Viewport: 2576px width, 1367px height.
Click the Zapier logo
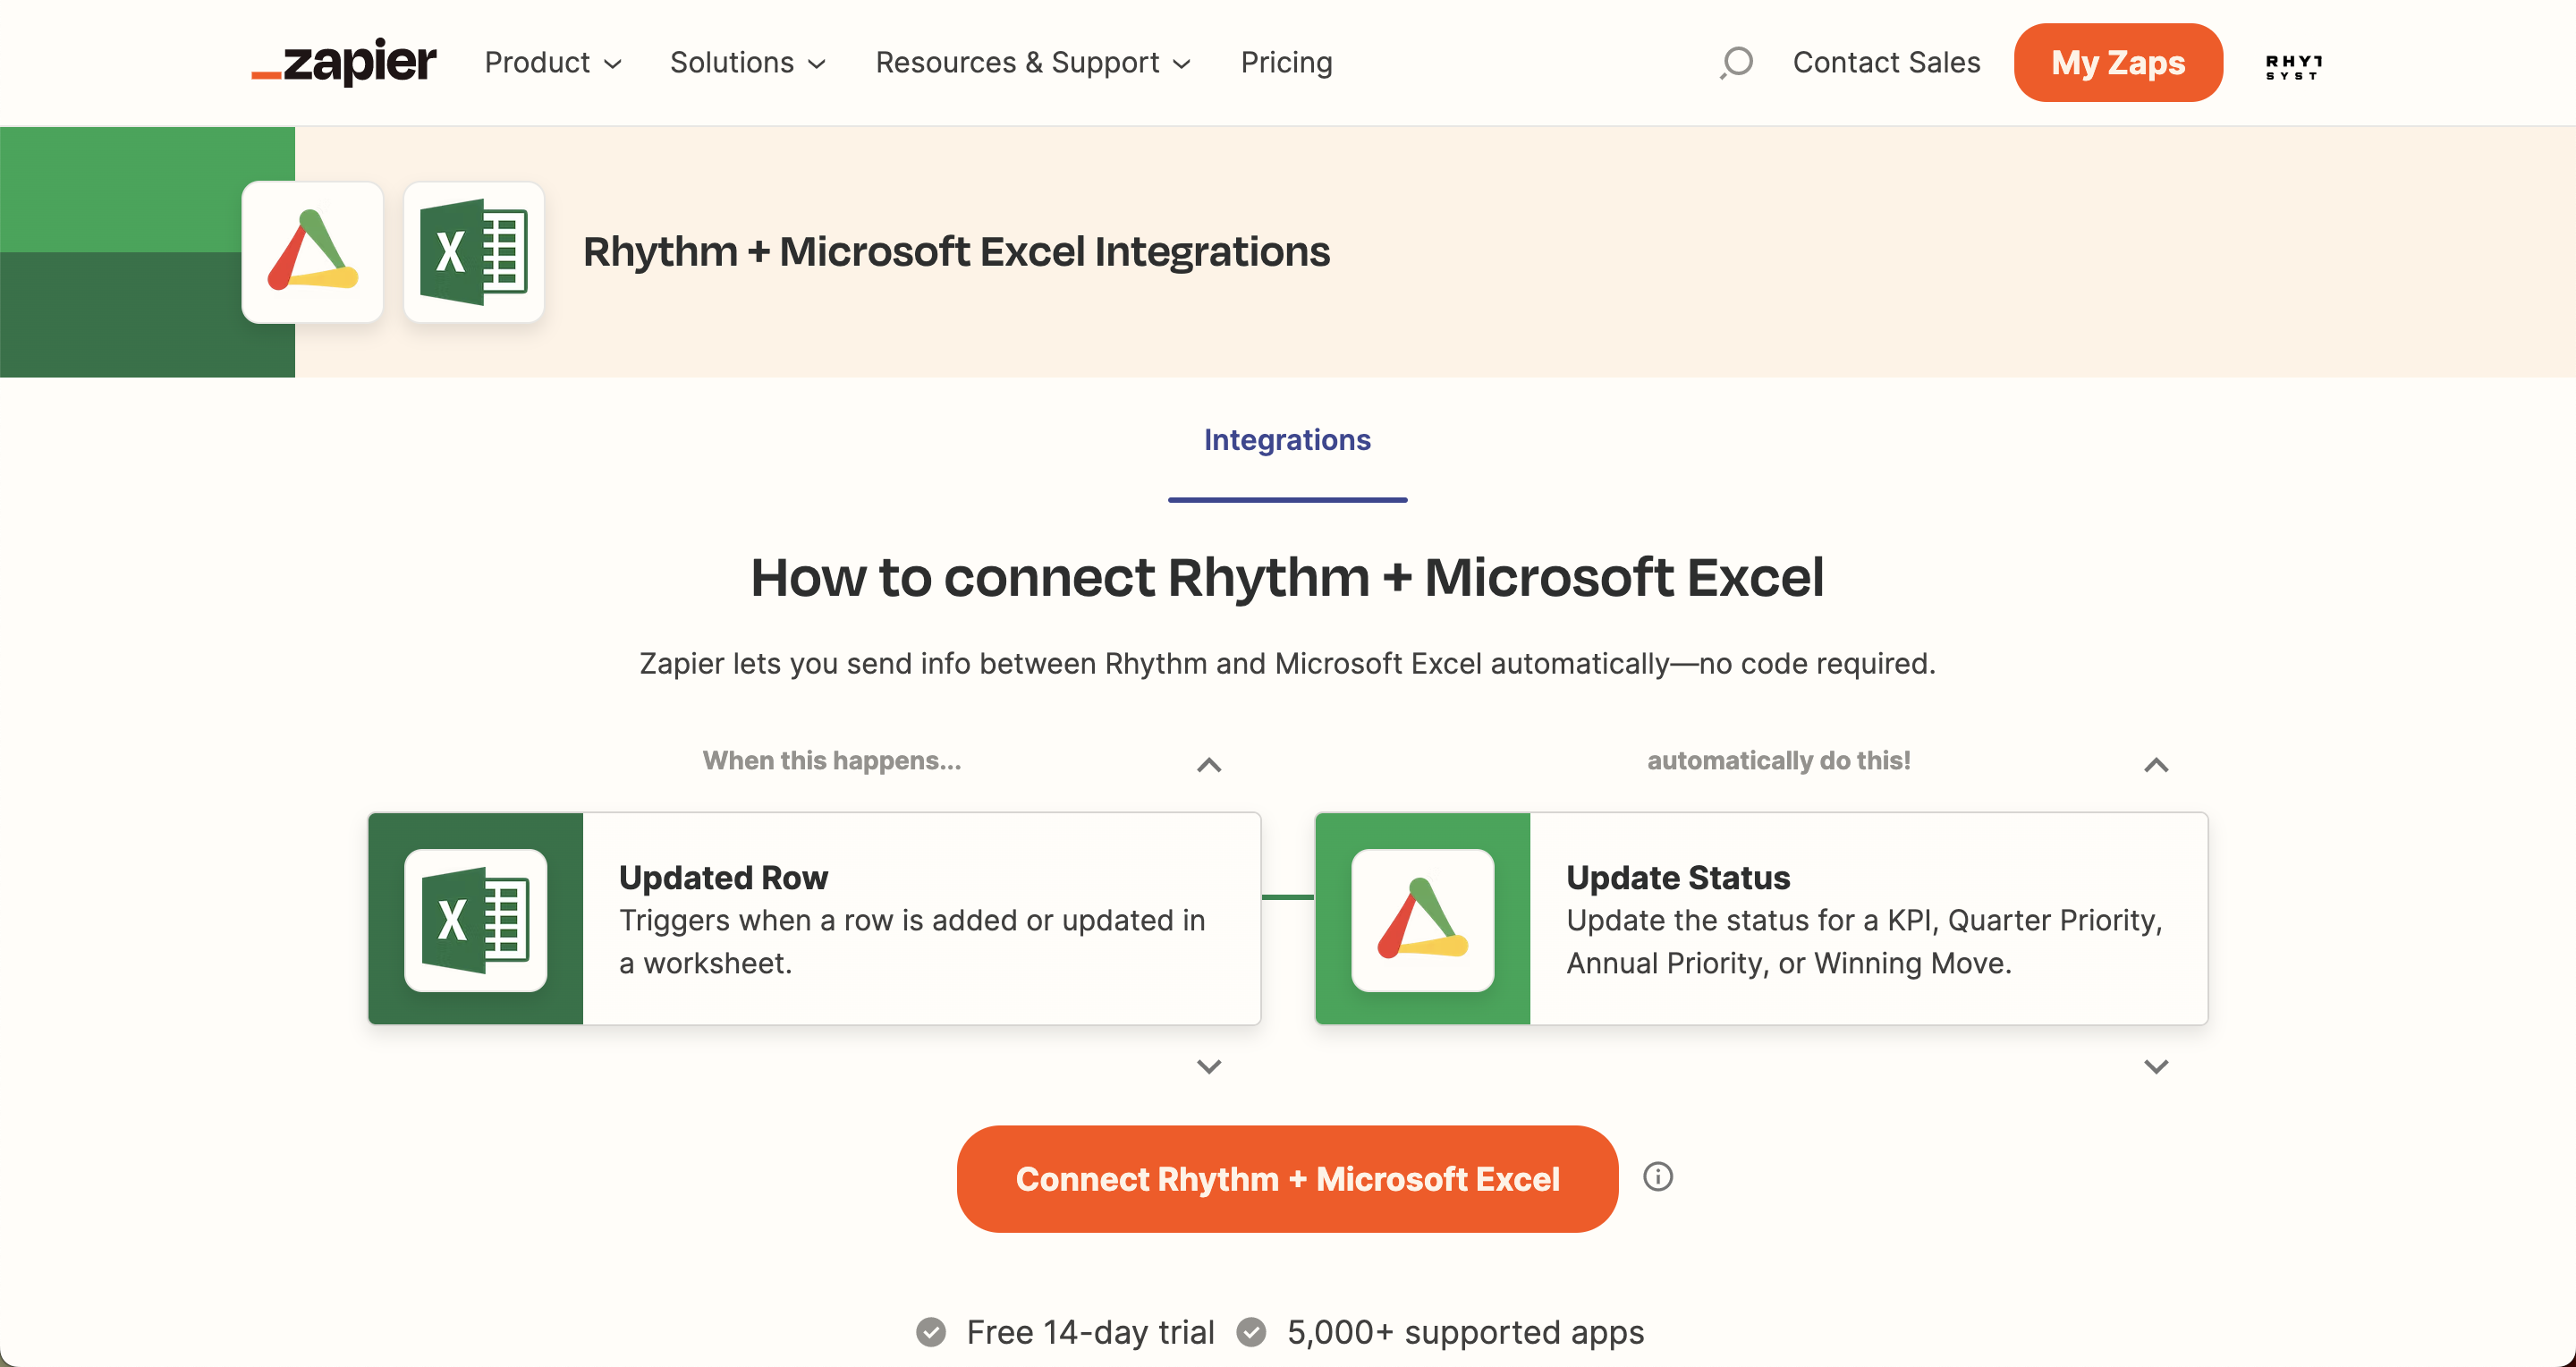pos(343,62)
